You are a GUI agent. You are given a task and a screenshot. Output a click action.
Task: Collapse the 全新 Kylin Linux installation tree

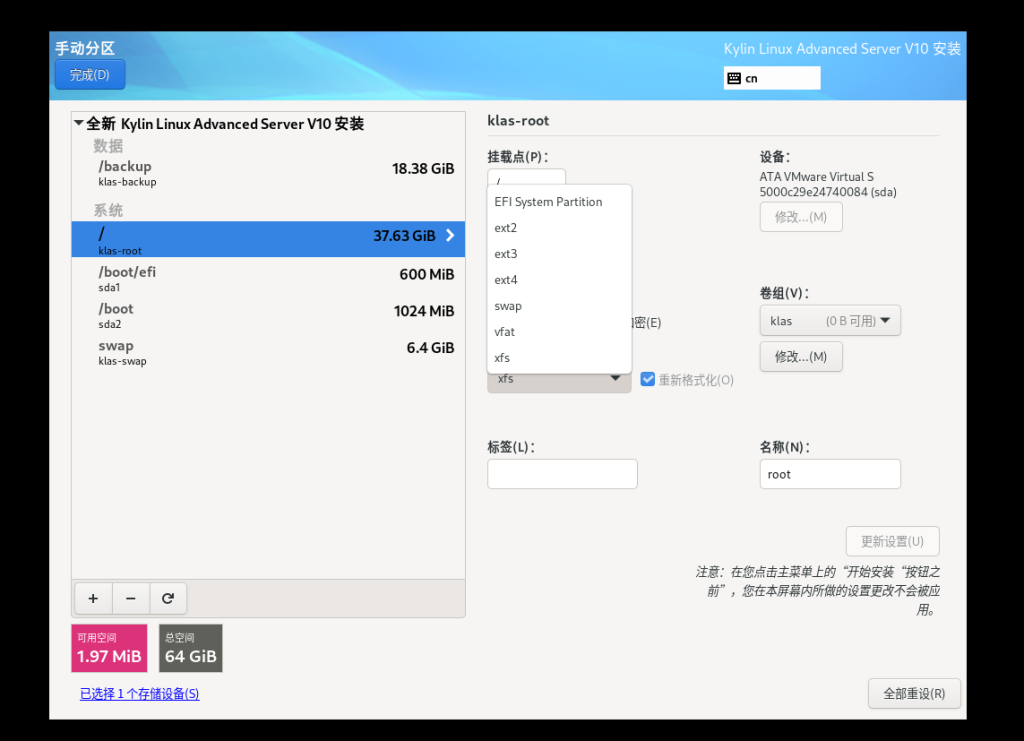click(79, 123)
